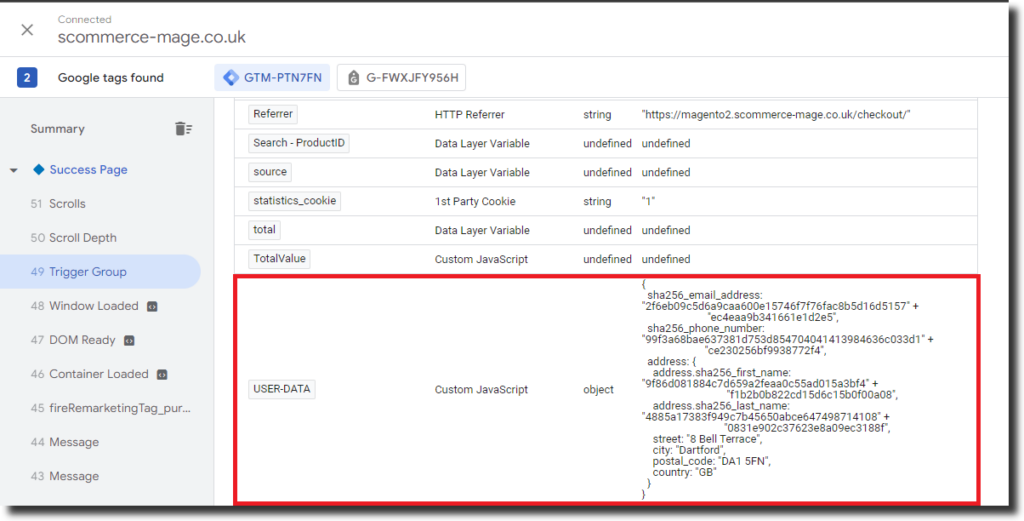Click the checkout URL referrer value
The image size is (1024, 521).
tap(776, 115)
